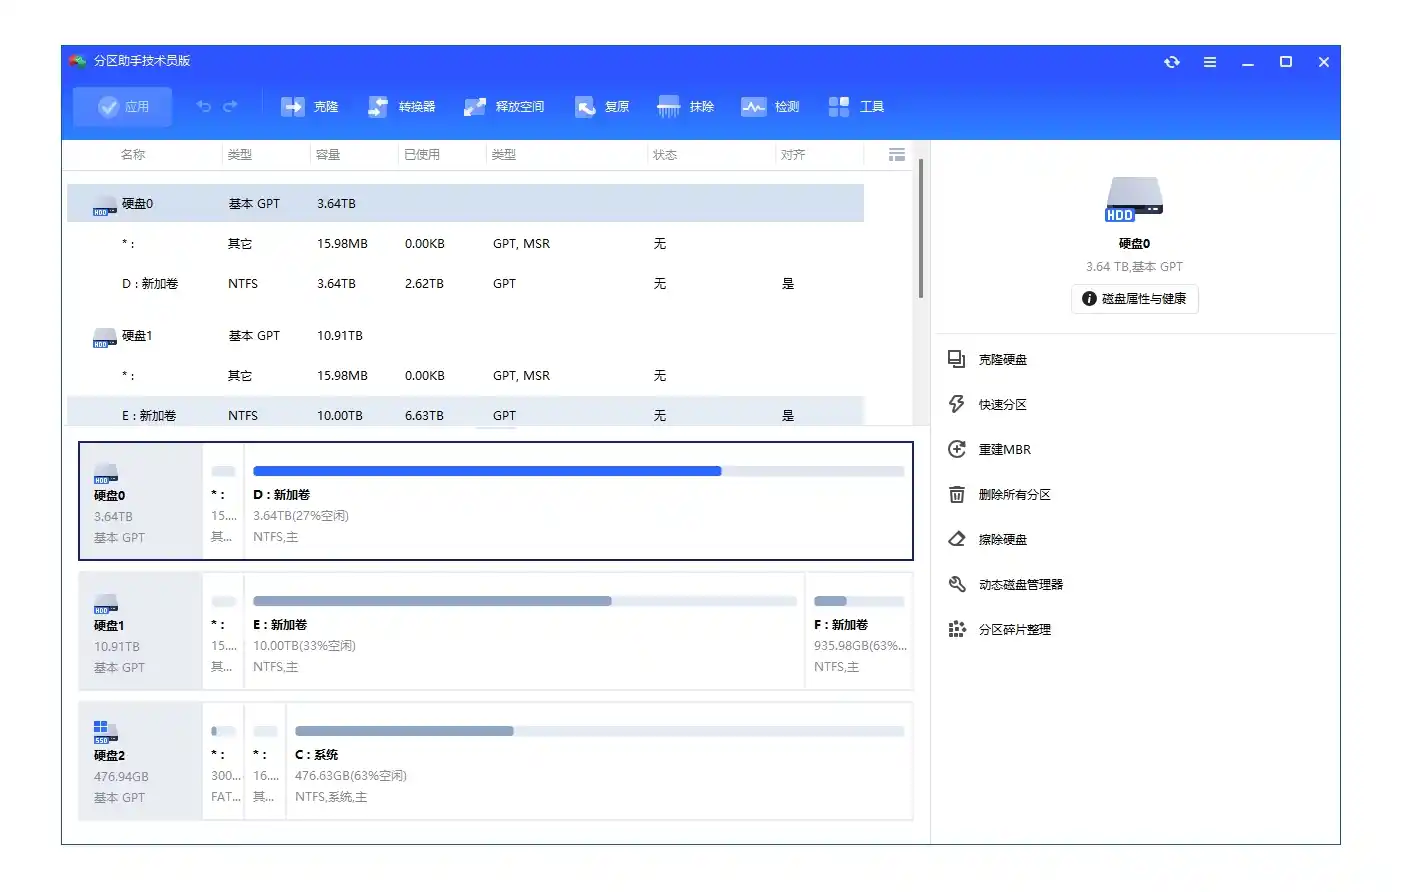Image resolution: width=1410 pixels, height=892 pixels.
Task: Select the 15.98MB MSR partition under 硬盘1
Action: pos(465,376)
